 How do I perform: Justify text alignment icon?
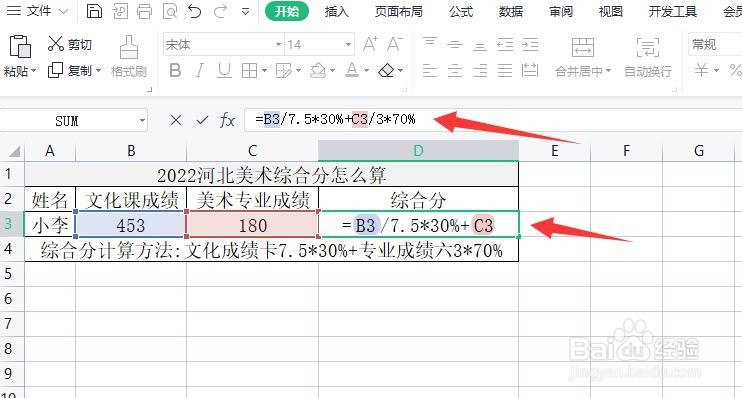505,71
